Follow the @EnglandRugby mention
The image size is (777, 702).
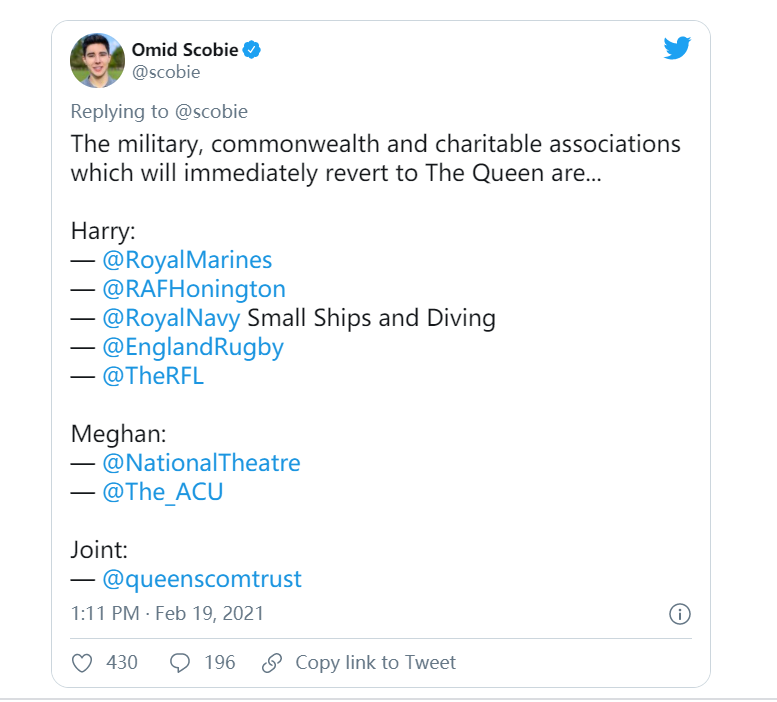tap(193, 347)
